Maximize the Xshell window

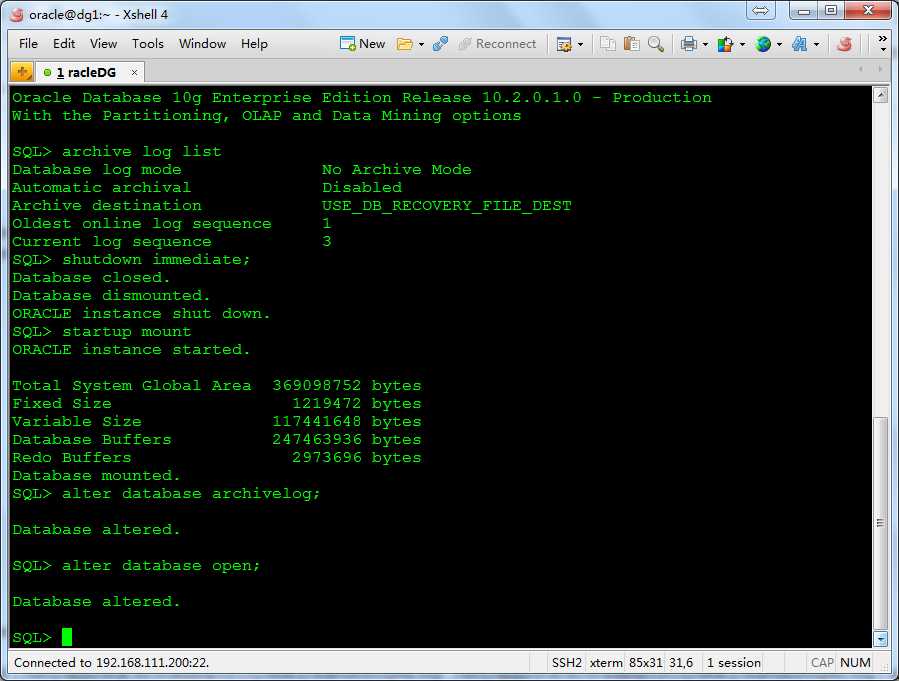coord(831,10)
